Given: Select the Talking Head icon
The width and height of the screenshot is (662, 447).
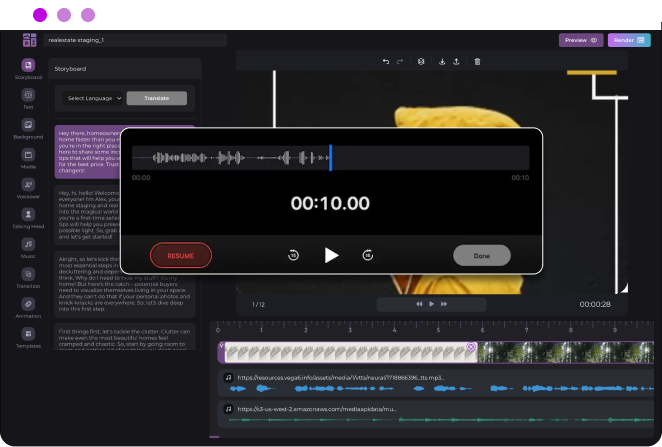Looking at the screenshot, I should (x=28, y=214).
